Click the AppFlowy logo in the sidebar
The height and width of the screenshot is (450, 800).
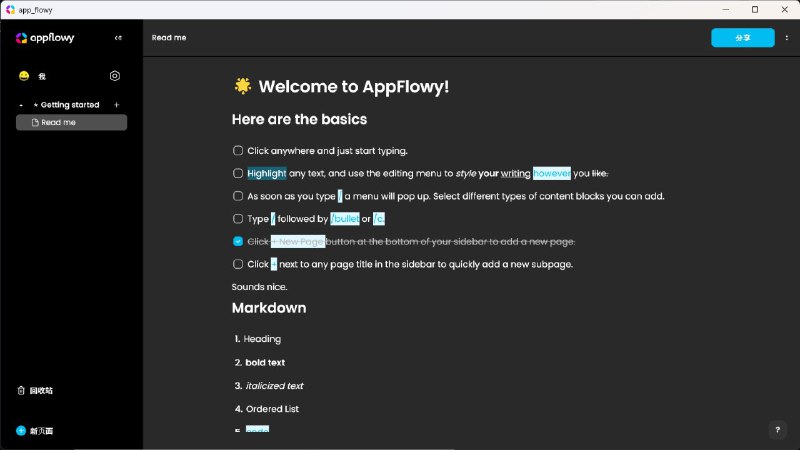45,38
